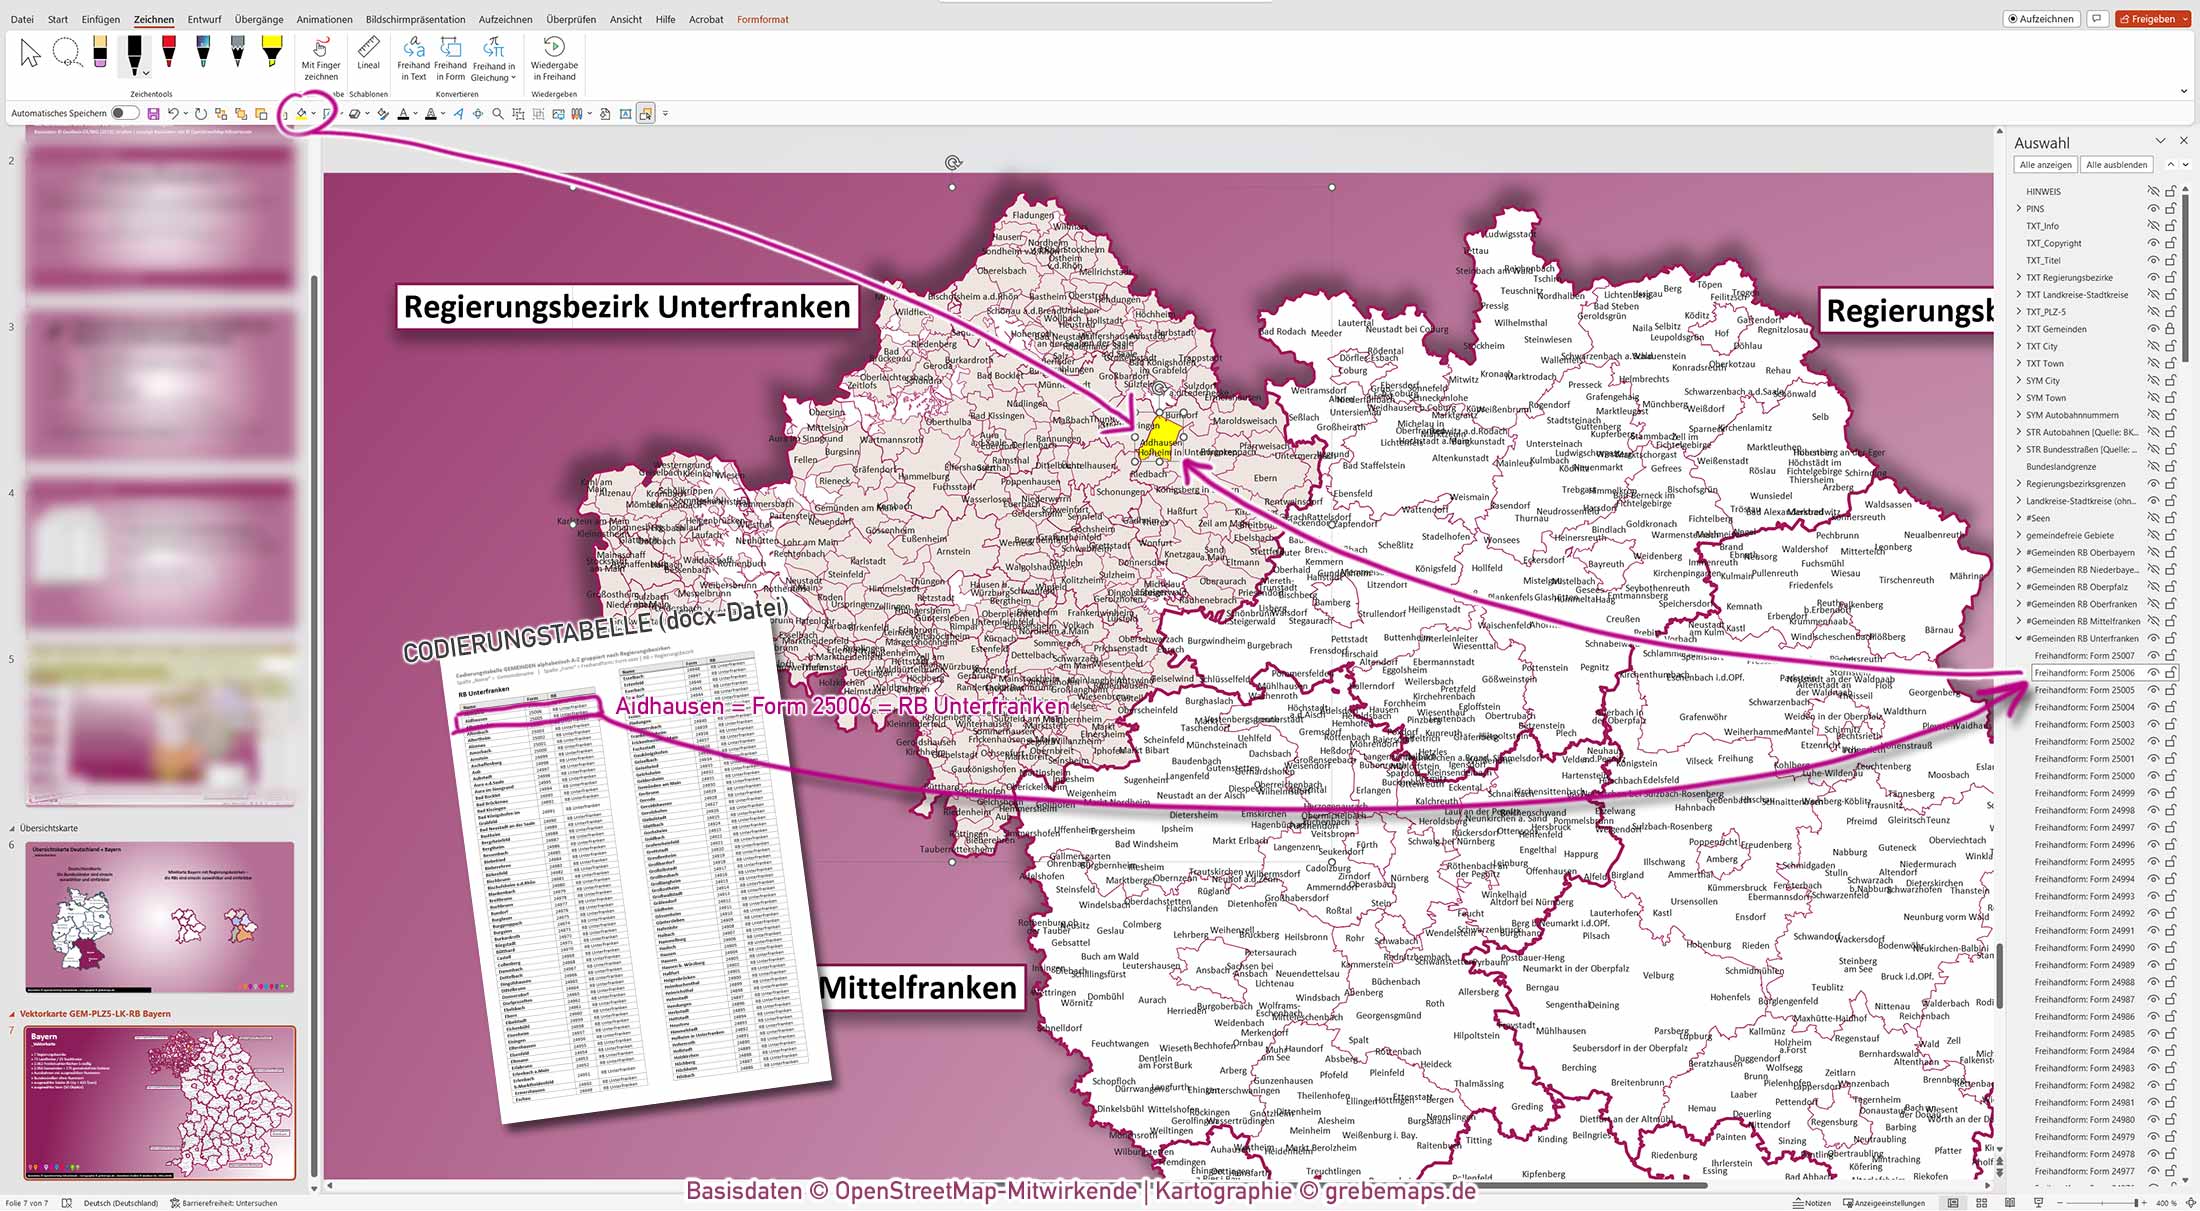Screen dimensions: 2200x1211
Task: Toggle visibility of the HINWEIS layer
Action: tap(2155, 191)
